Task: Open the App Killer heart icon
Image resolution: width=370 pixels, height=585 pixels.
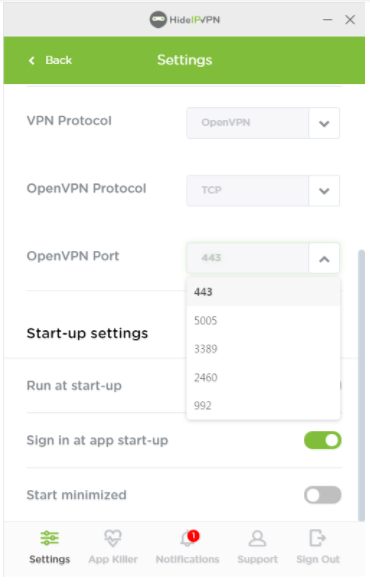Action: tap(113, 538)
